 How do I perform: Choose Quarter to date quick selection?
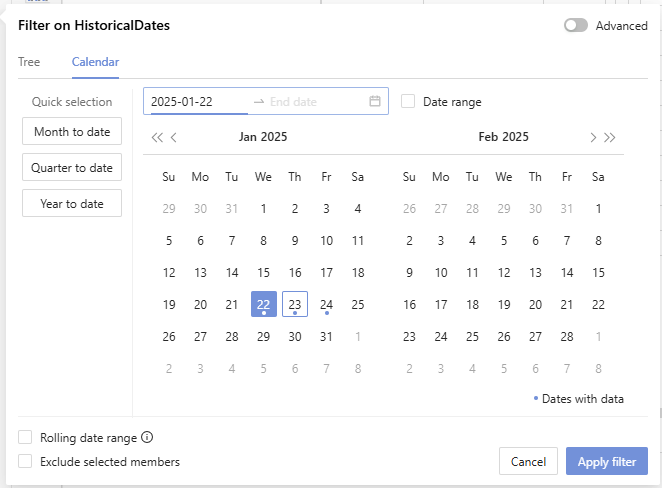tap(72, 168)
